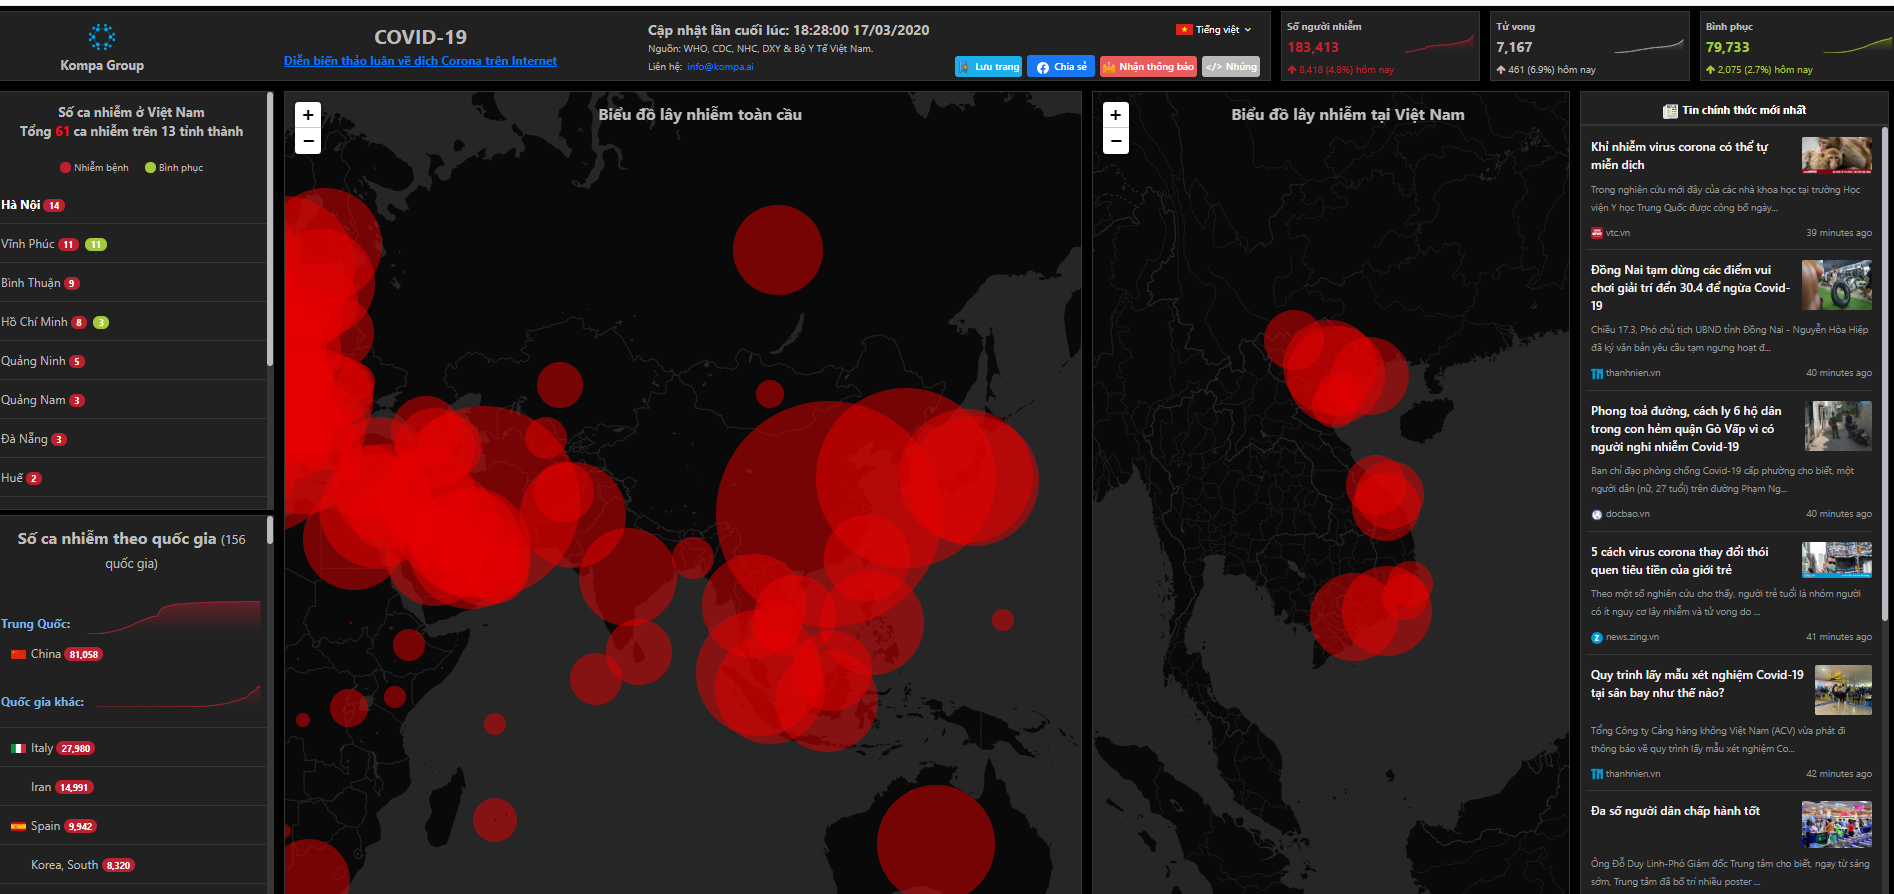Zoom out on the global infection map
Image resolution: width=1894 pixels, height=894 pixels.
click(308, 141)
